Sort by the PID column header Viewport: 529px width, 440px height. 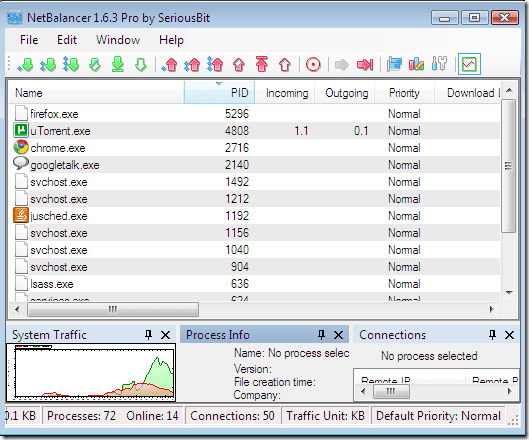click(x=219, y=92)
